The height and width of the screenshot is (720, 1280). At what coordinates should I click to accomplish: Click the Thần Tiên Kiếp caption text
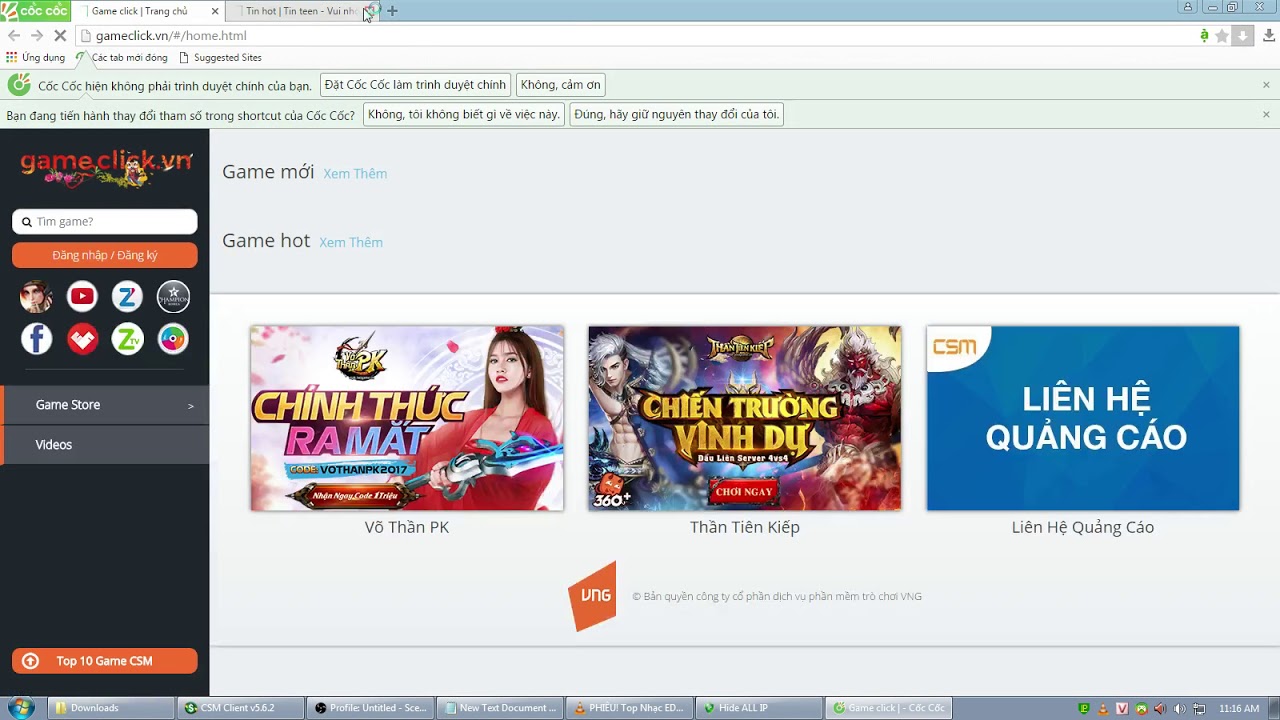[745, 527]
